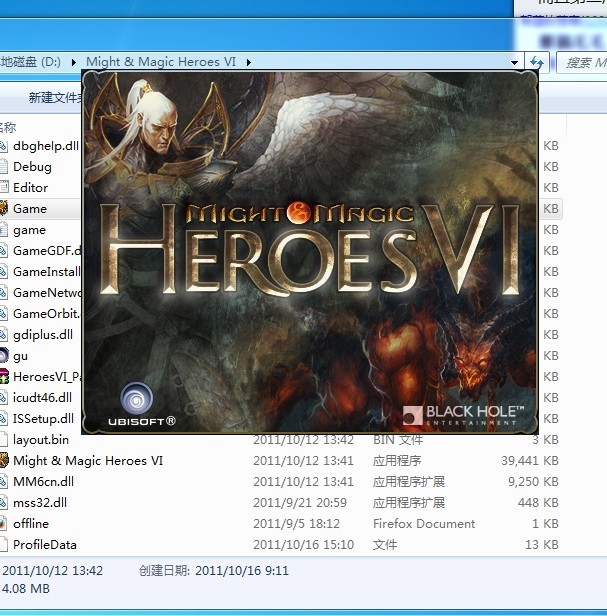Click the 名称 name column header
The image size is (607, 616).
[8, 127]
